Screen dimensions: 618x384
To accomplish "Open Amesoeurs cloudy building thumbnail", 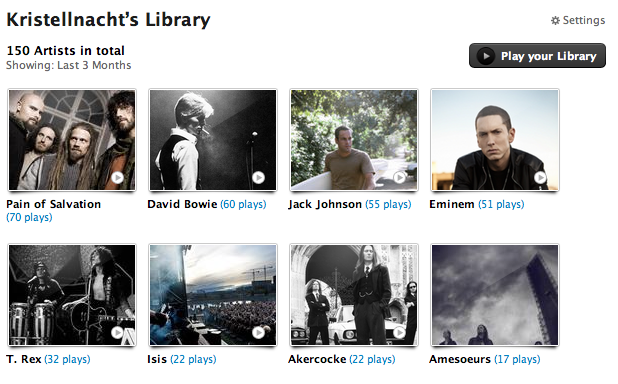I will point(495,295).
